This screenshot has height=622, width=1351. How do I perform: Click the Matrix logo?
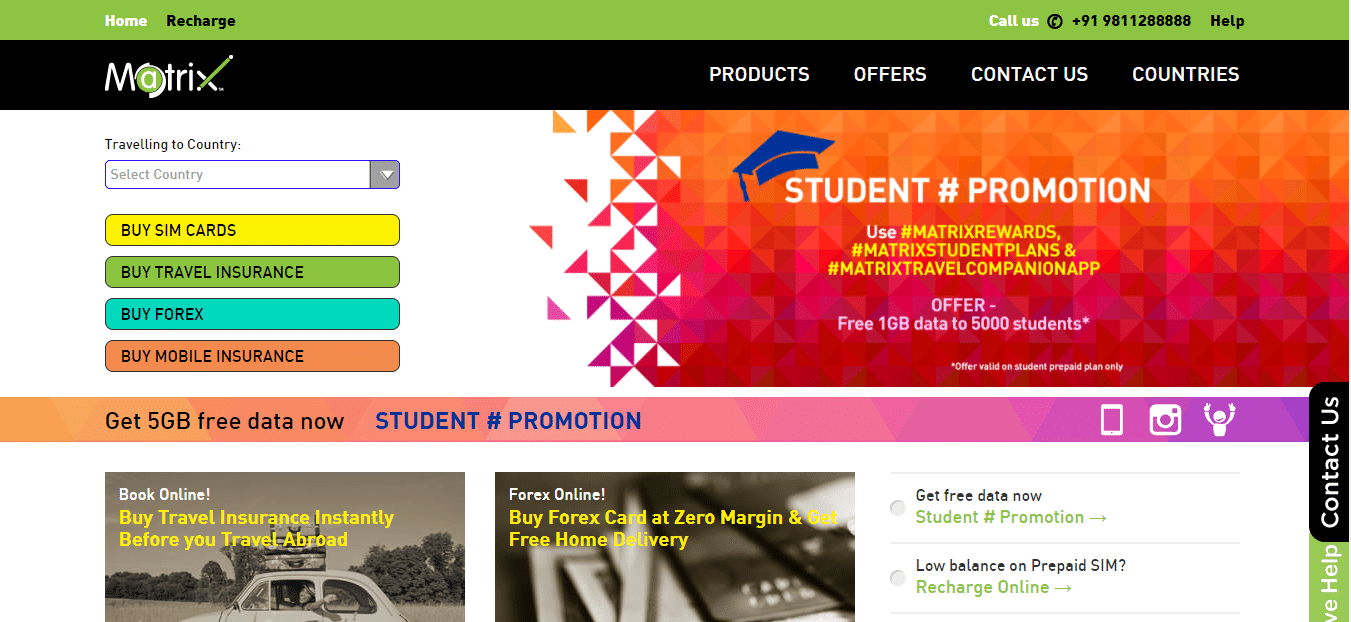[169, 76]
